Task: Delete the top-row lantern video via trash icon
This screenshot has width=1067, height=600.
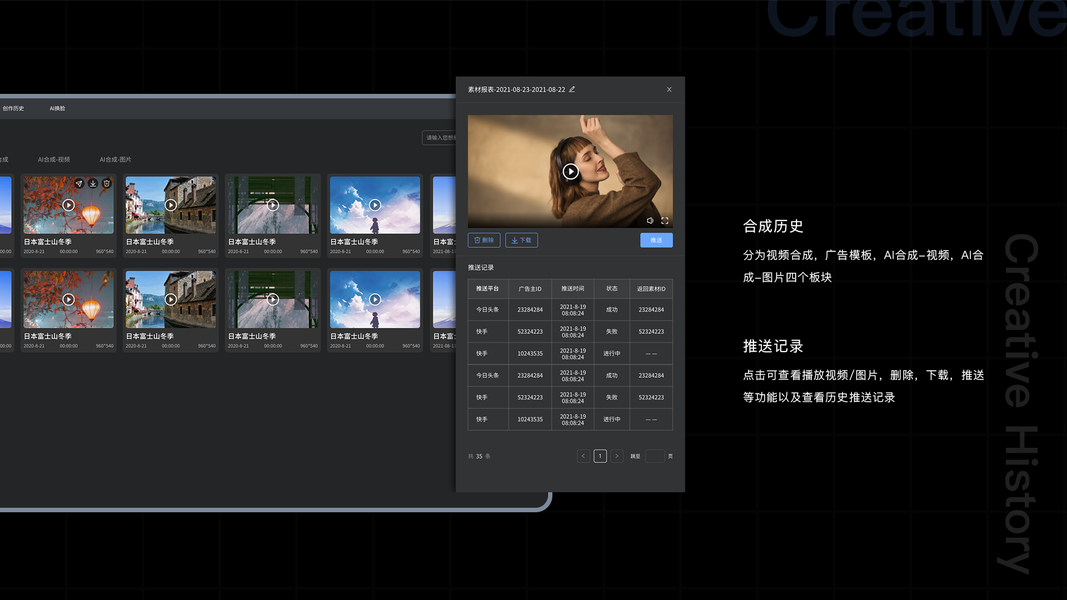Action: click(x=106, y=184)
